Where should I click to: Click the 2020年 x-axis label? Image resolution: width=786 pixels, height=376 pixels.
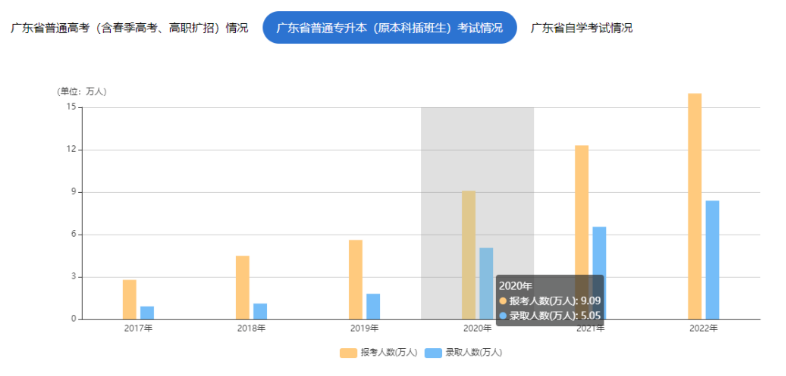(477, 328)
